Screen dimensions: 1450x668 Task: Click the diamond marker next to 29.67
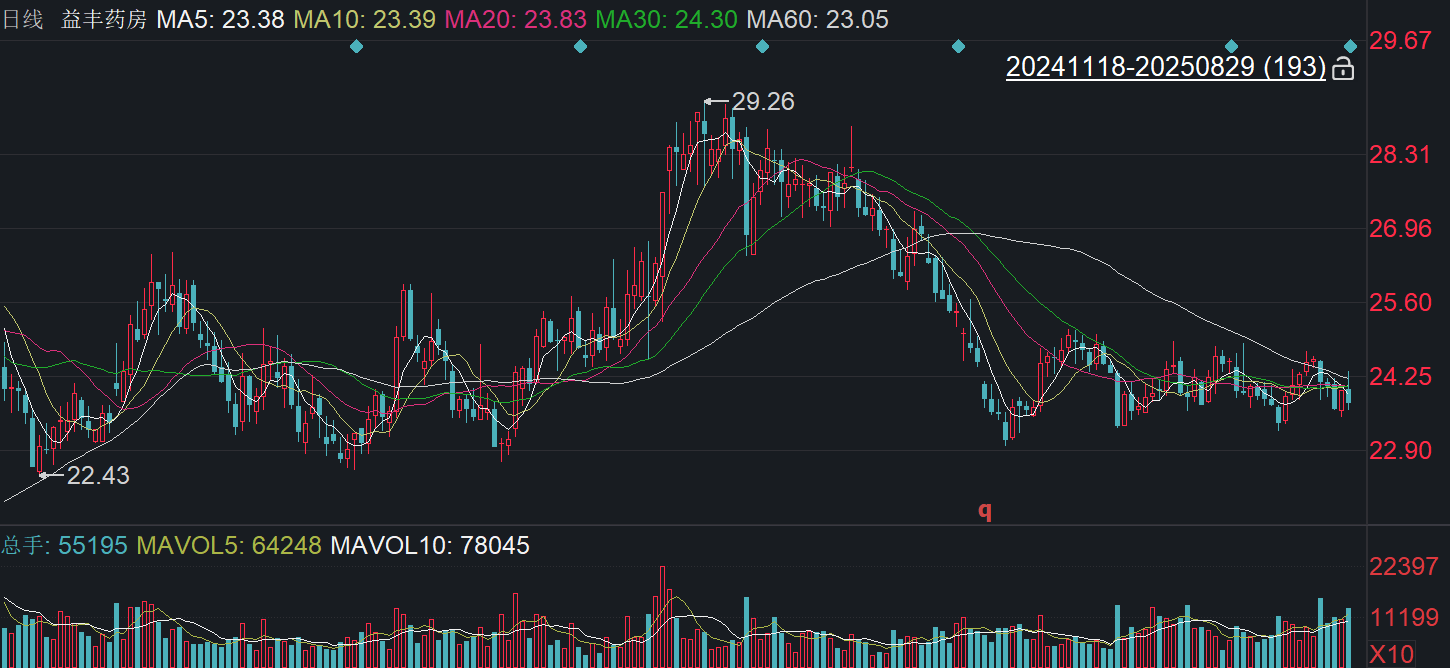tap(1350, 46)
